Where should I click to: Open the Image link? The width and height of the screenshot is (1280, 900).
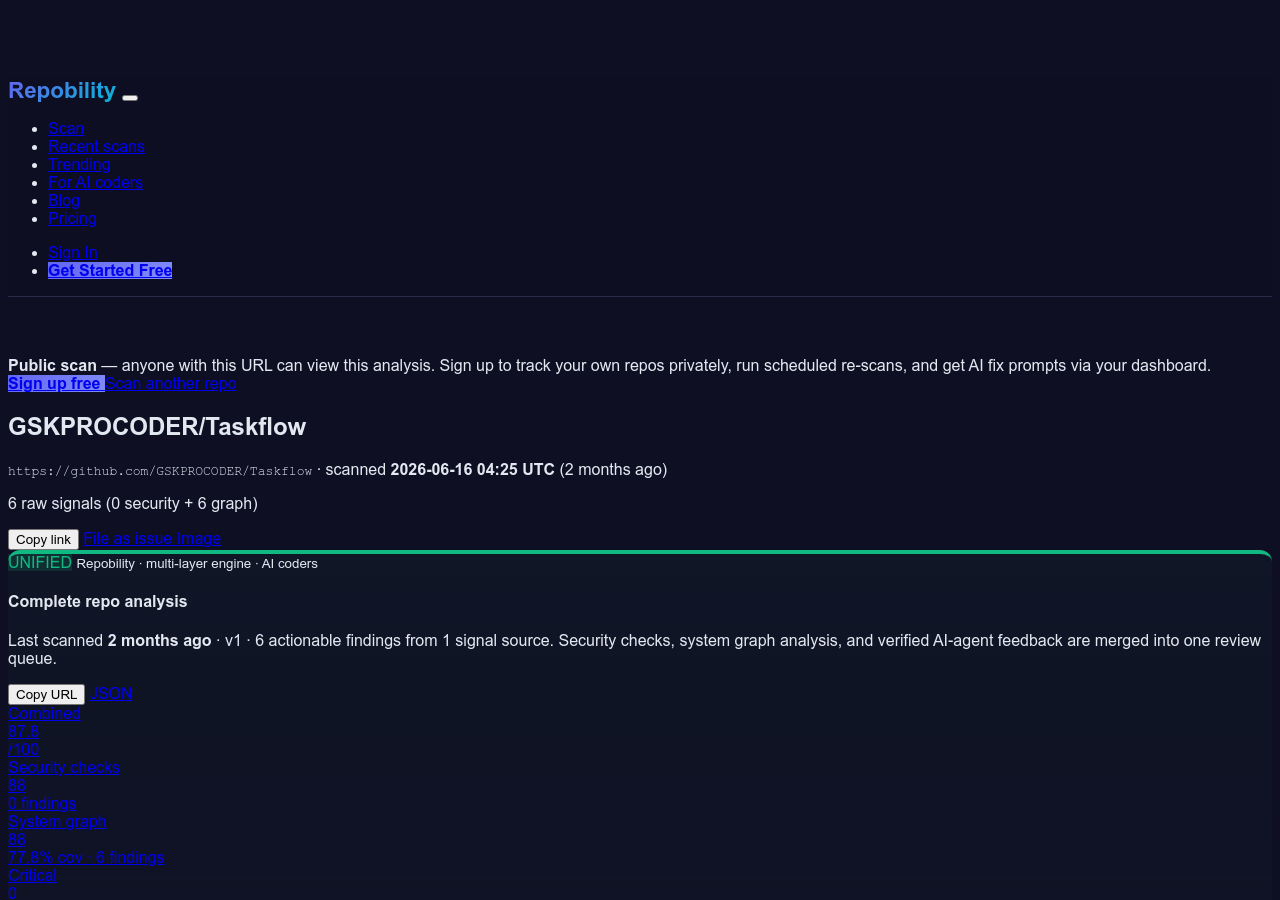point(199,538)
